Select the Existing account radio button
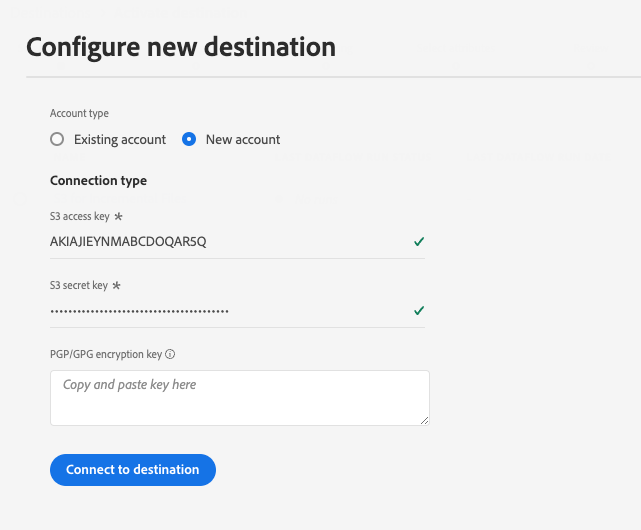This screenshot has width=641, height=530. point(57,140)
